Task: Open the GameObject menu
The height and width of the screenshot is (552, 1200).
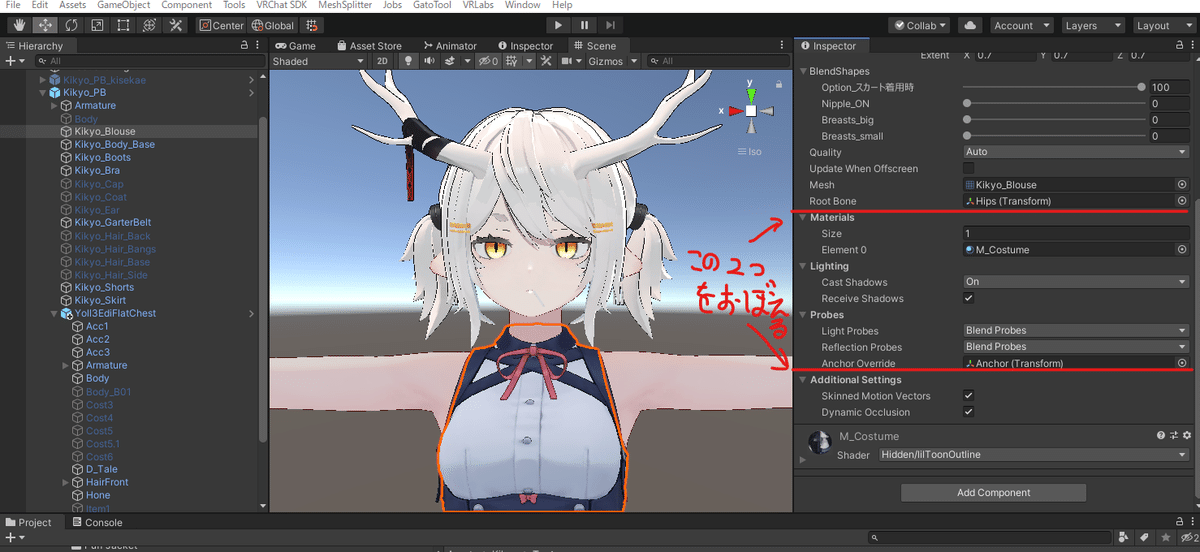Action: tap(124, 6)
